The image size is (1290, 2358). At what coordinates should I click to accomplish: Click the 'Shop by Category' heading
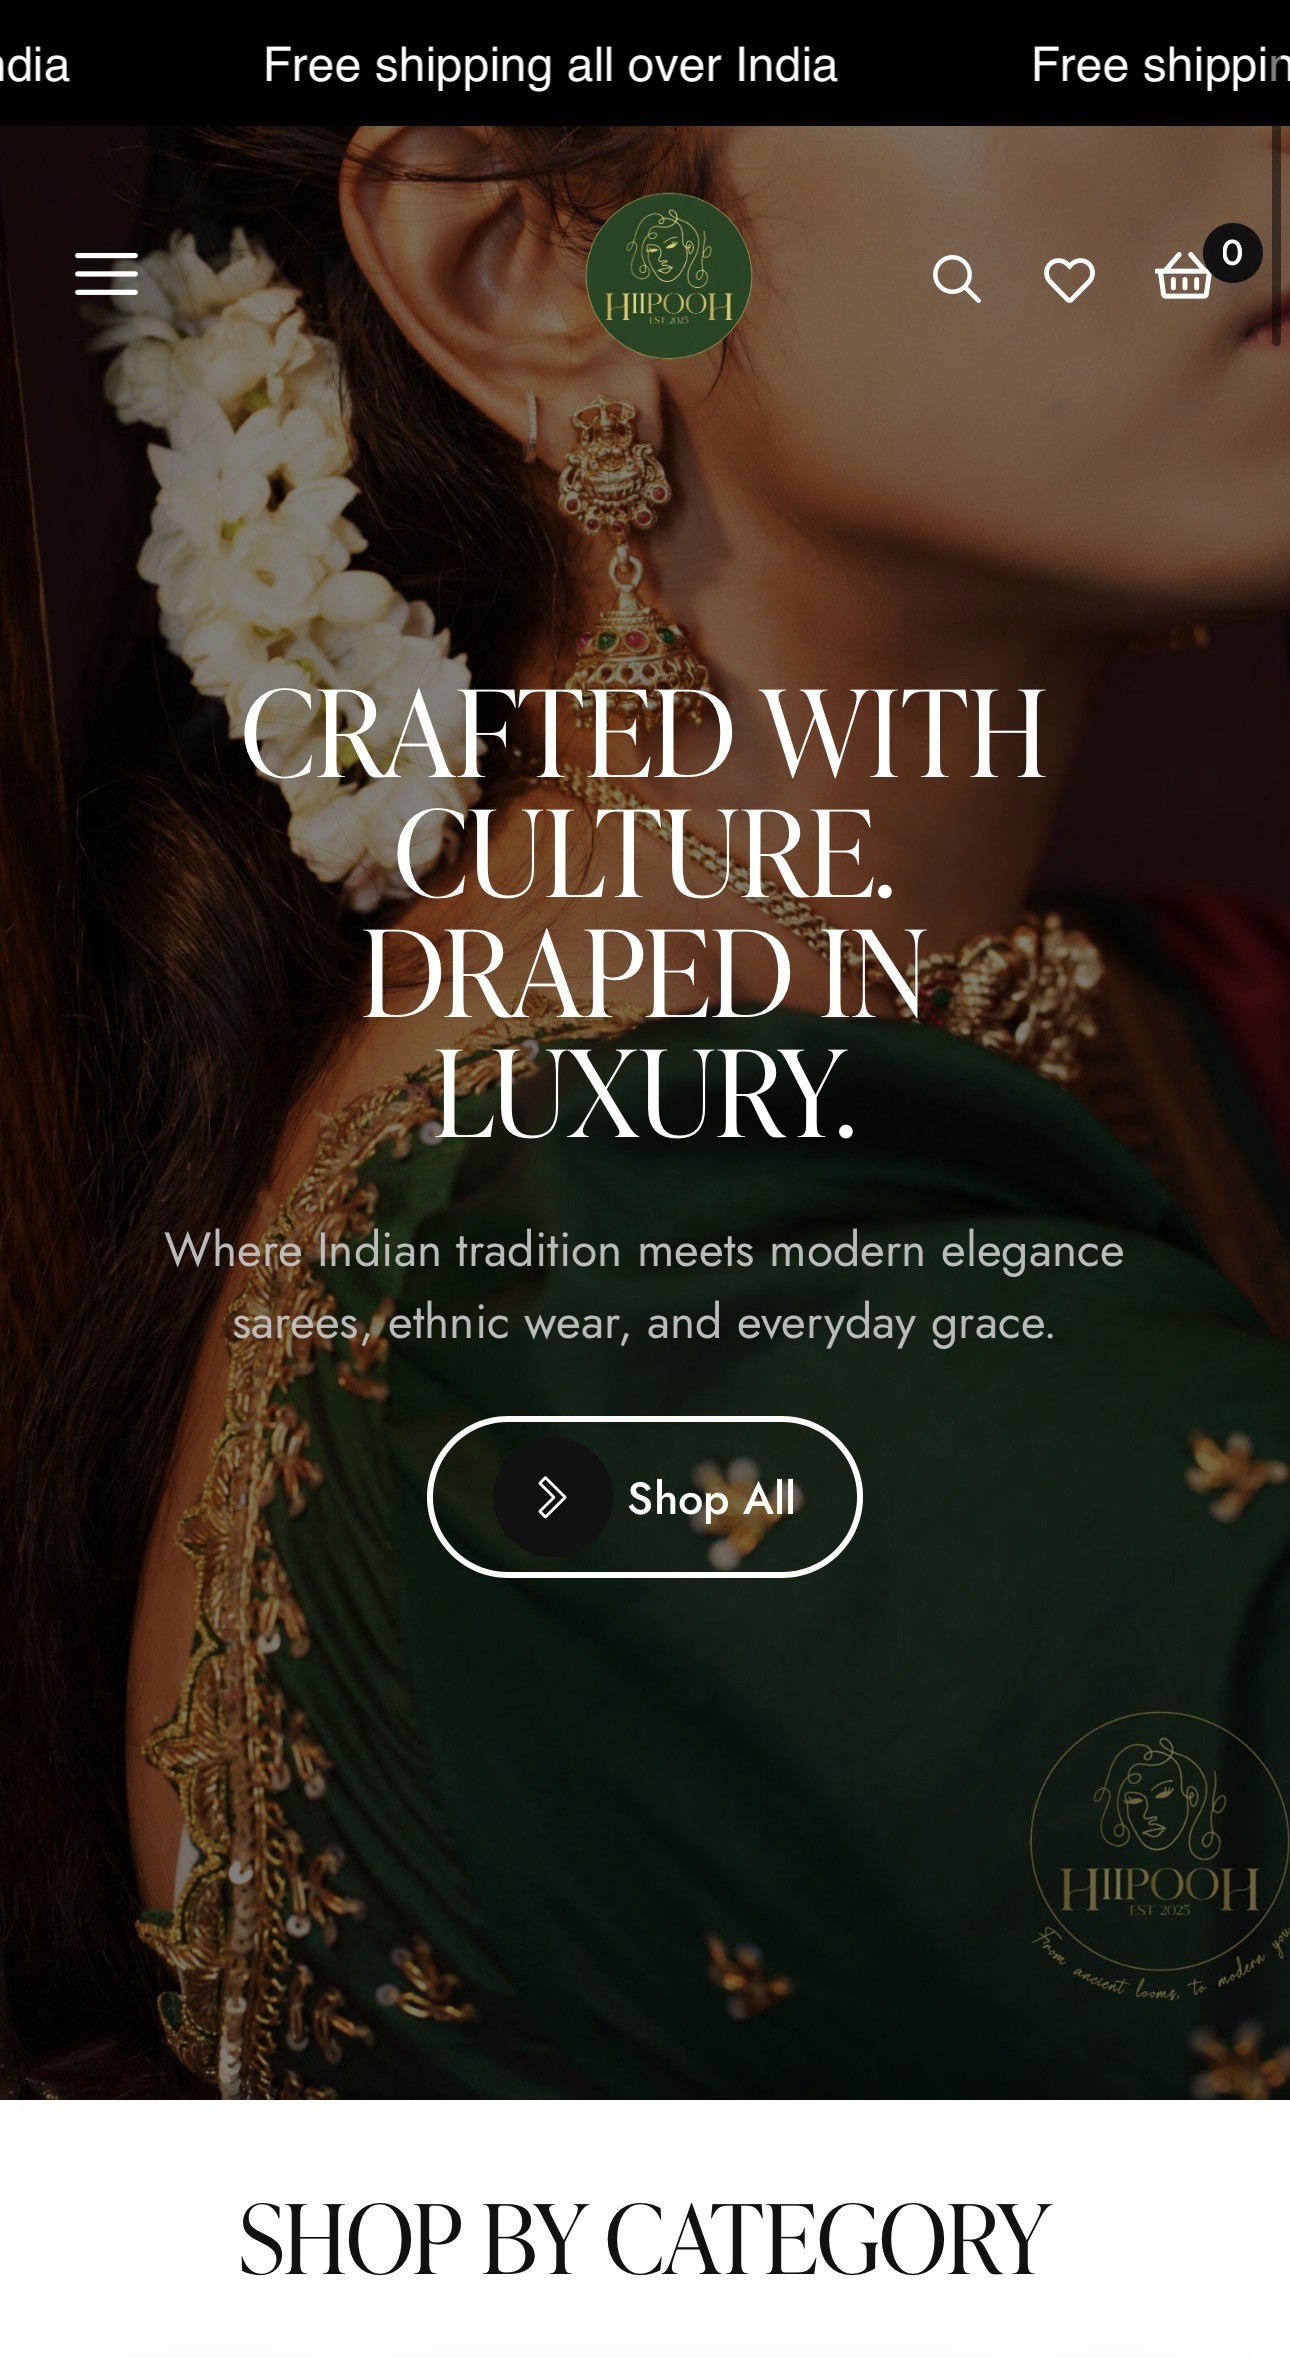645,2239
